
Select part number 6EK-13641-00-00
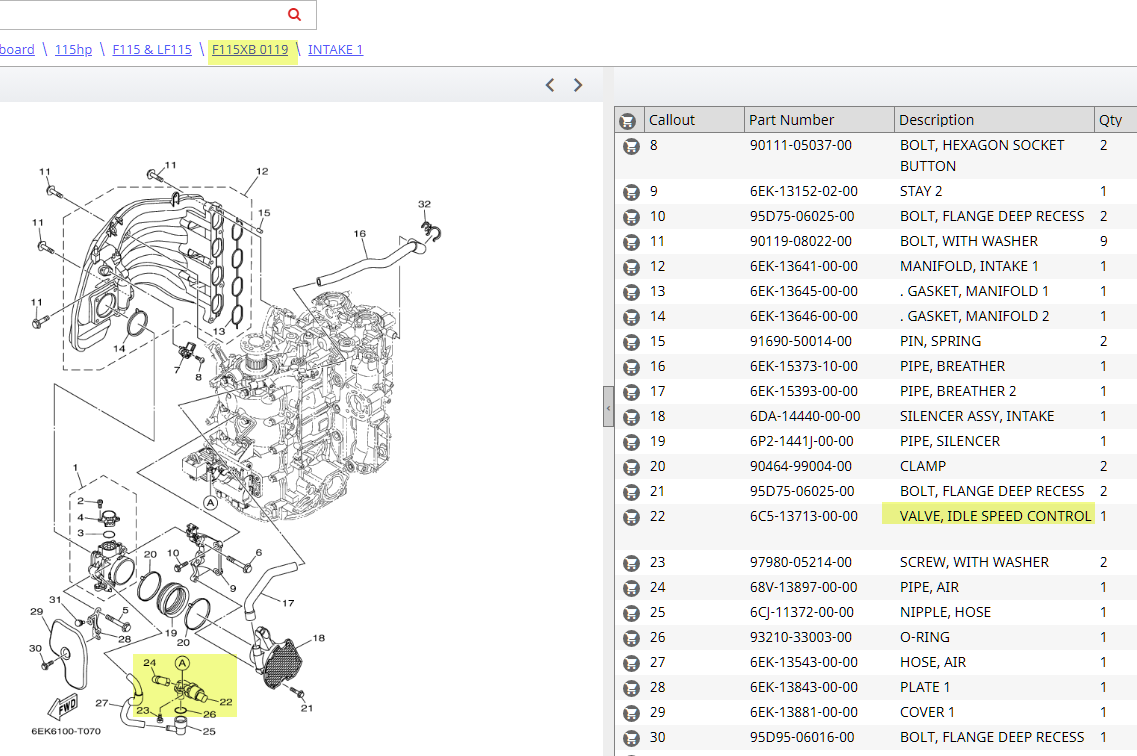click(x=803, y=266)
